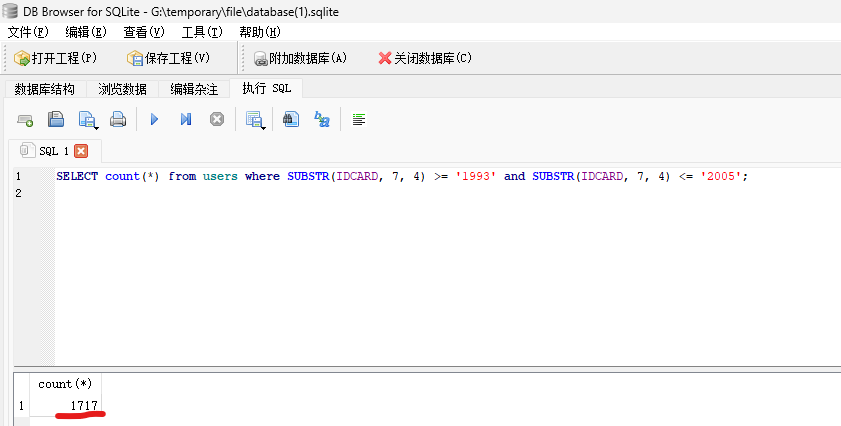Switch to 浏览数据 tab
The image size is (841, 426).
[x=122, y=89]
